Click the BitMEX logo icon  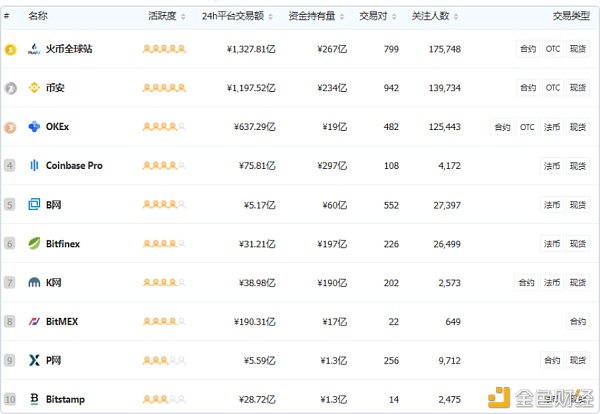[34, 321]
